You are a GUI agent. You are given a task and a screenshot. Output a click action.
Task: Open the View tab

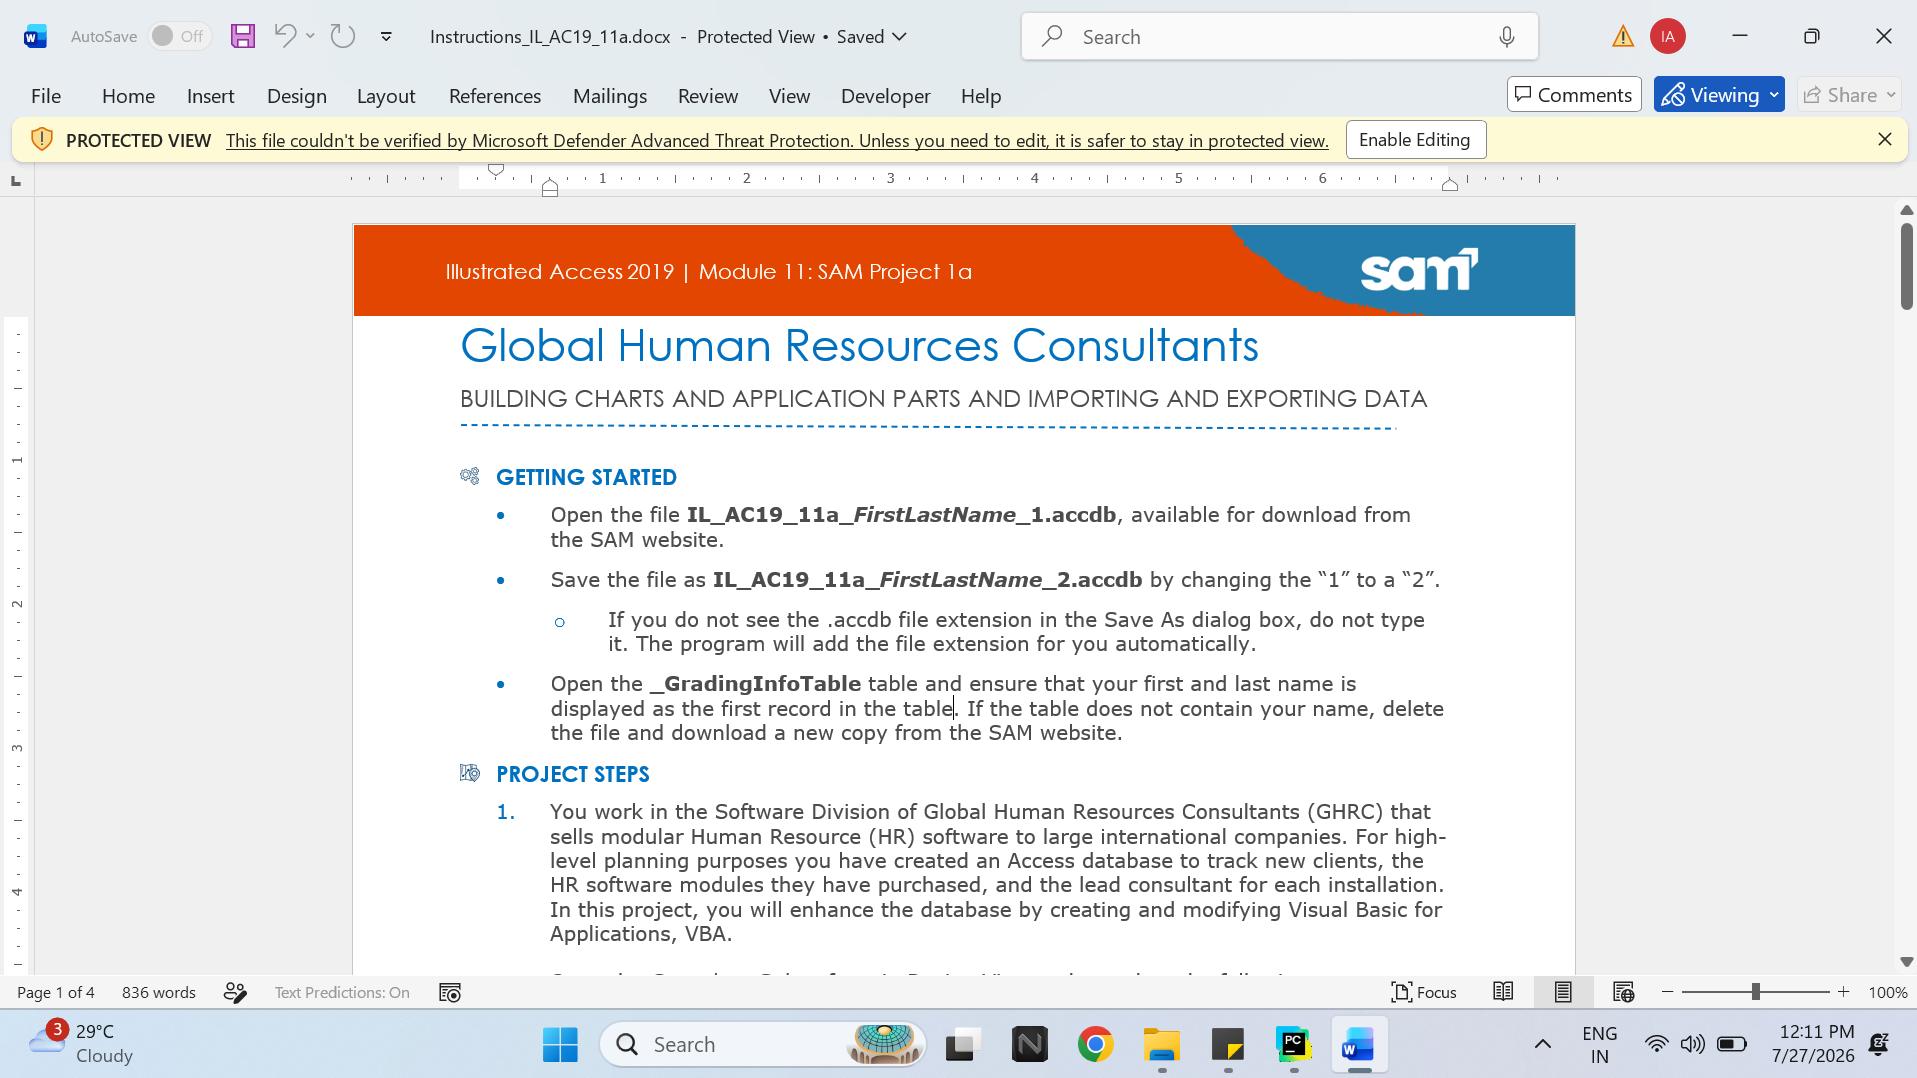coord(789,96)
